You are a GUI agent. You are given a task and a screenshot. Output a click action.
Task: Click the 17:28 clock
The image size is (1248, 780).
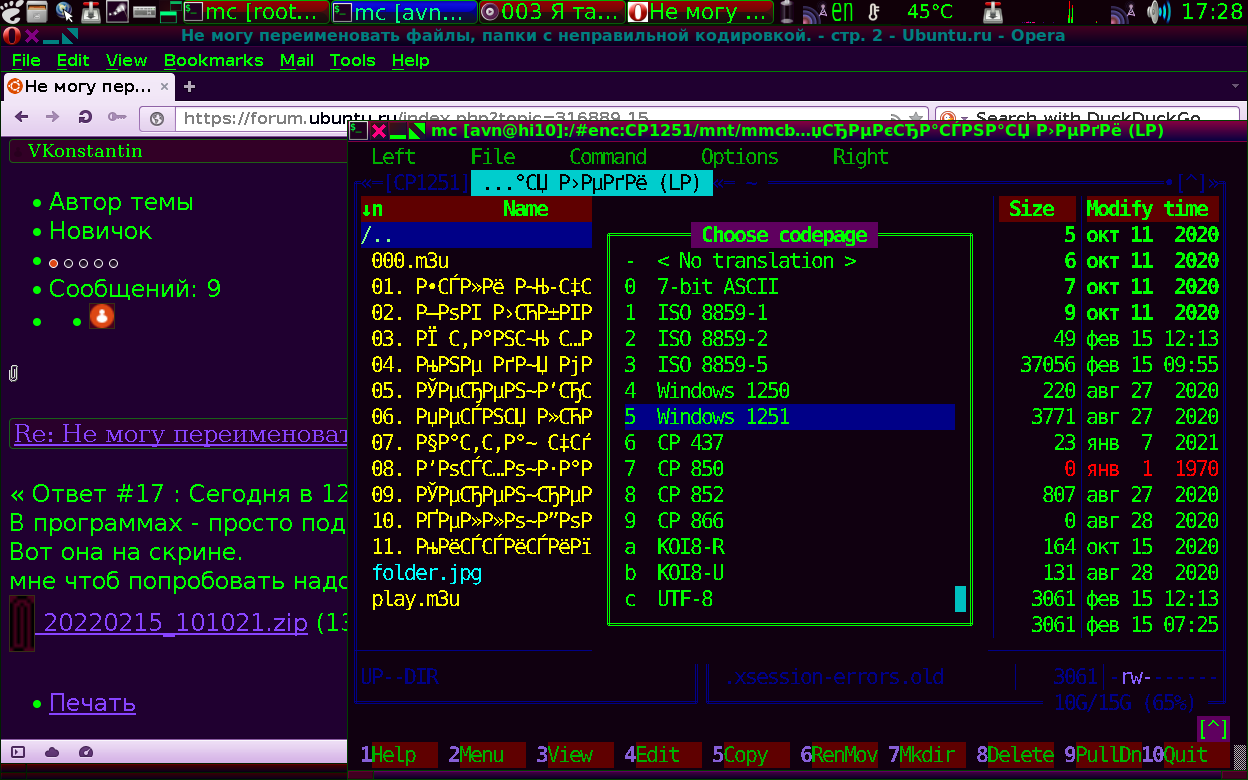1210,12
